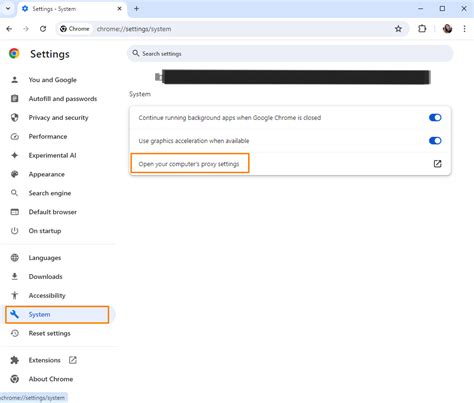Toggle Continue running background apps switch
This screenshot has width=474, height=403.
point(435,118)
